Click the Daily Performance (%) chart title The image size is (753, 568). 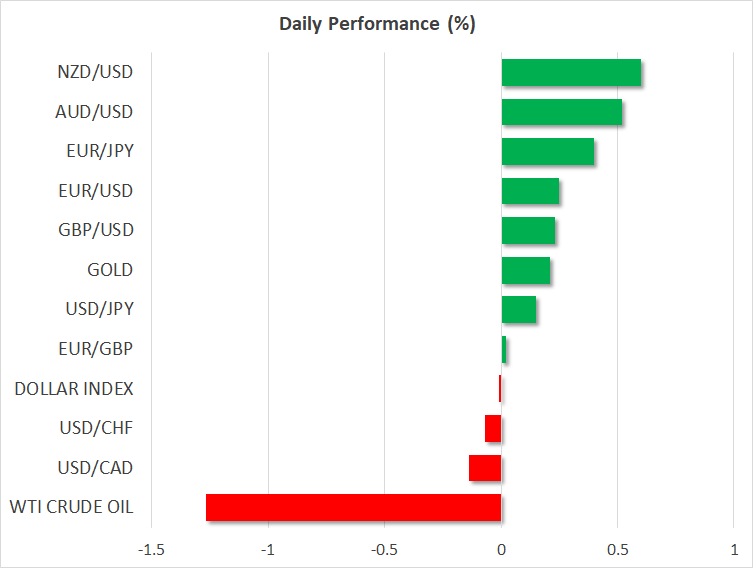click(377, 24)
